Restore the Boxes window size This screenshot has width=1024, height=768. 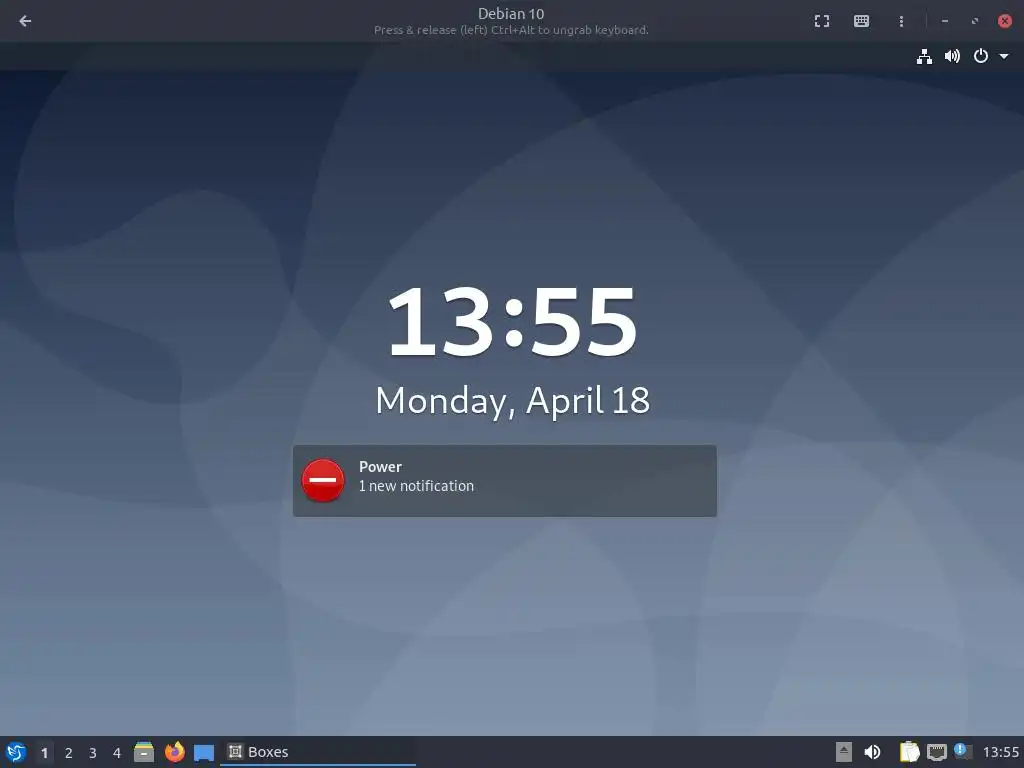975,21
